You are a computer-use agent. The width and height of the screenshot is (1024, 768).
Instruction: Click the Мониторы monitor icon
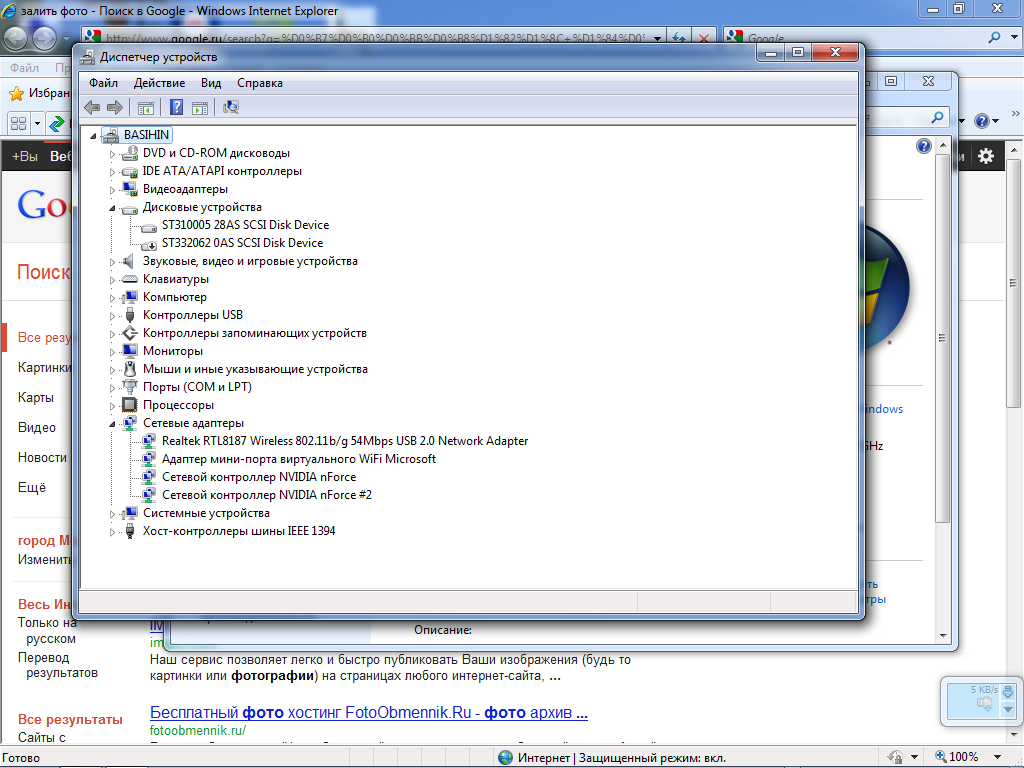(x=130, y=351)
